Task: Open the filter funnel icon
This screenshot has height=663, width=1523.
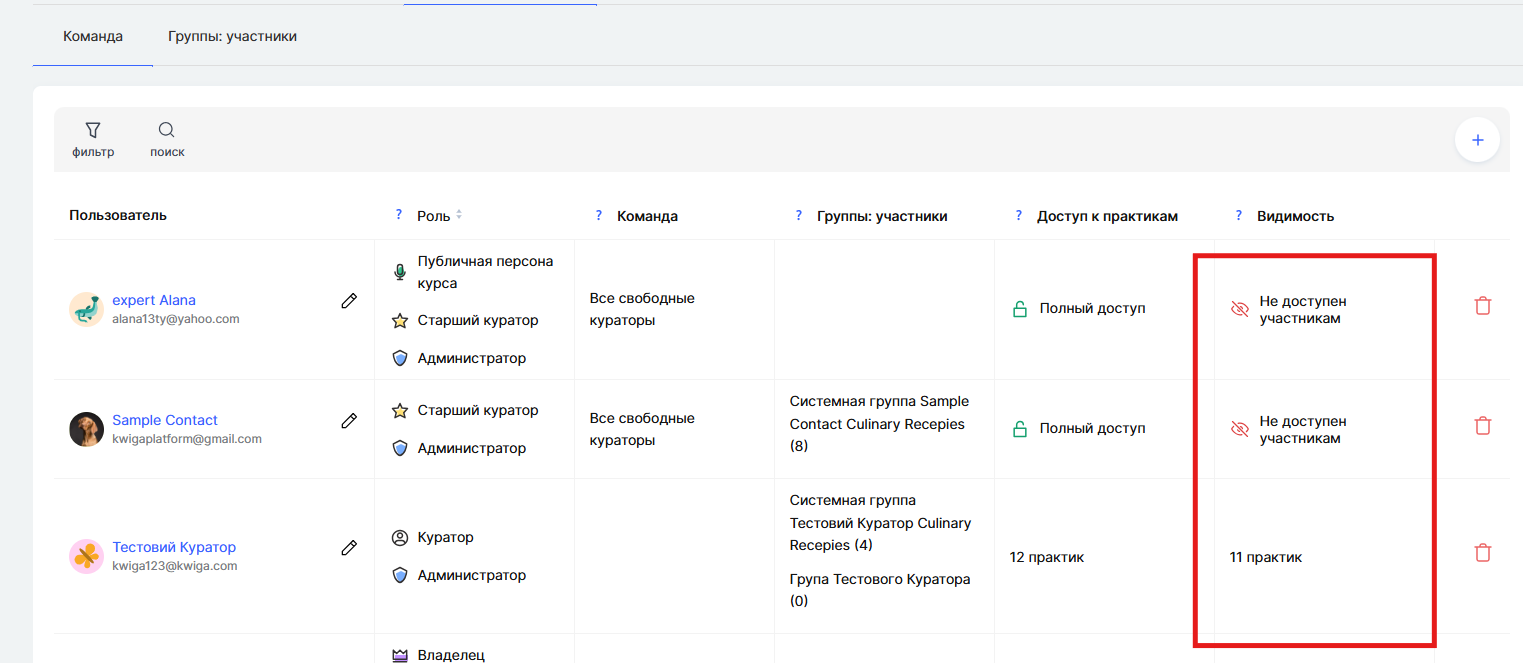Action: pyautogui.click(x=93, y=131)
